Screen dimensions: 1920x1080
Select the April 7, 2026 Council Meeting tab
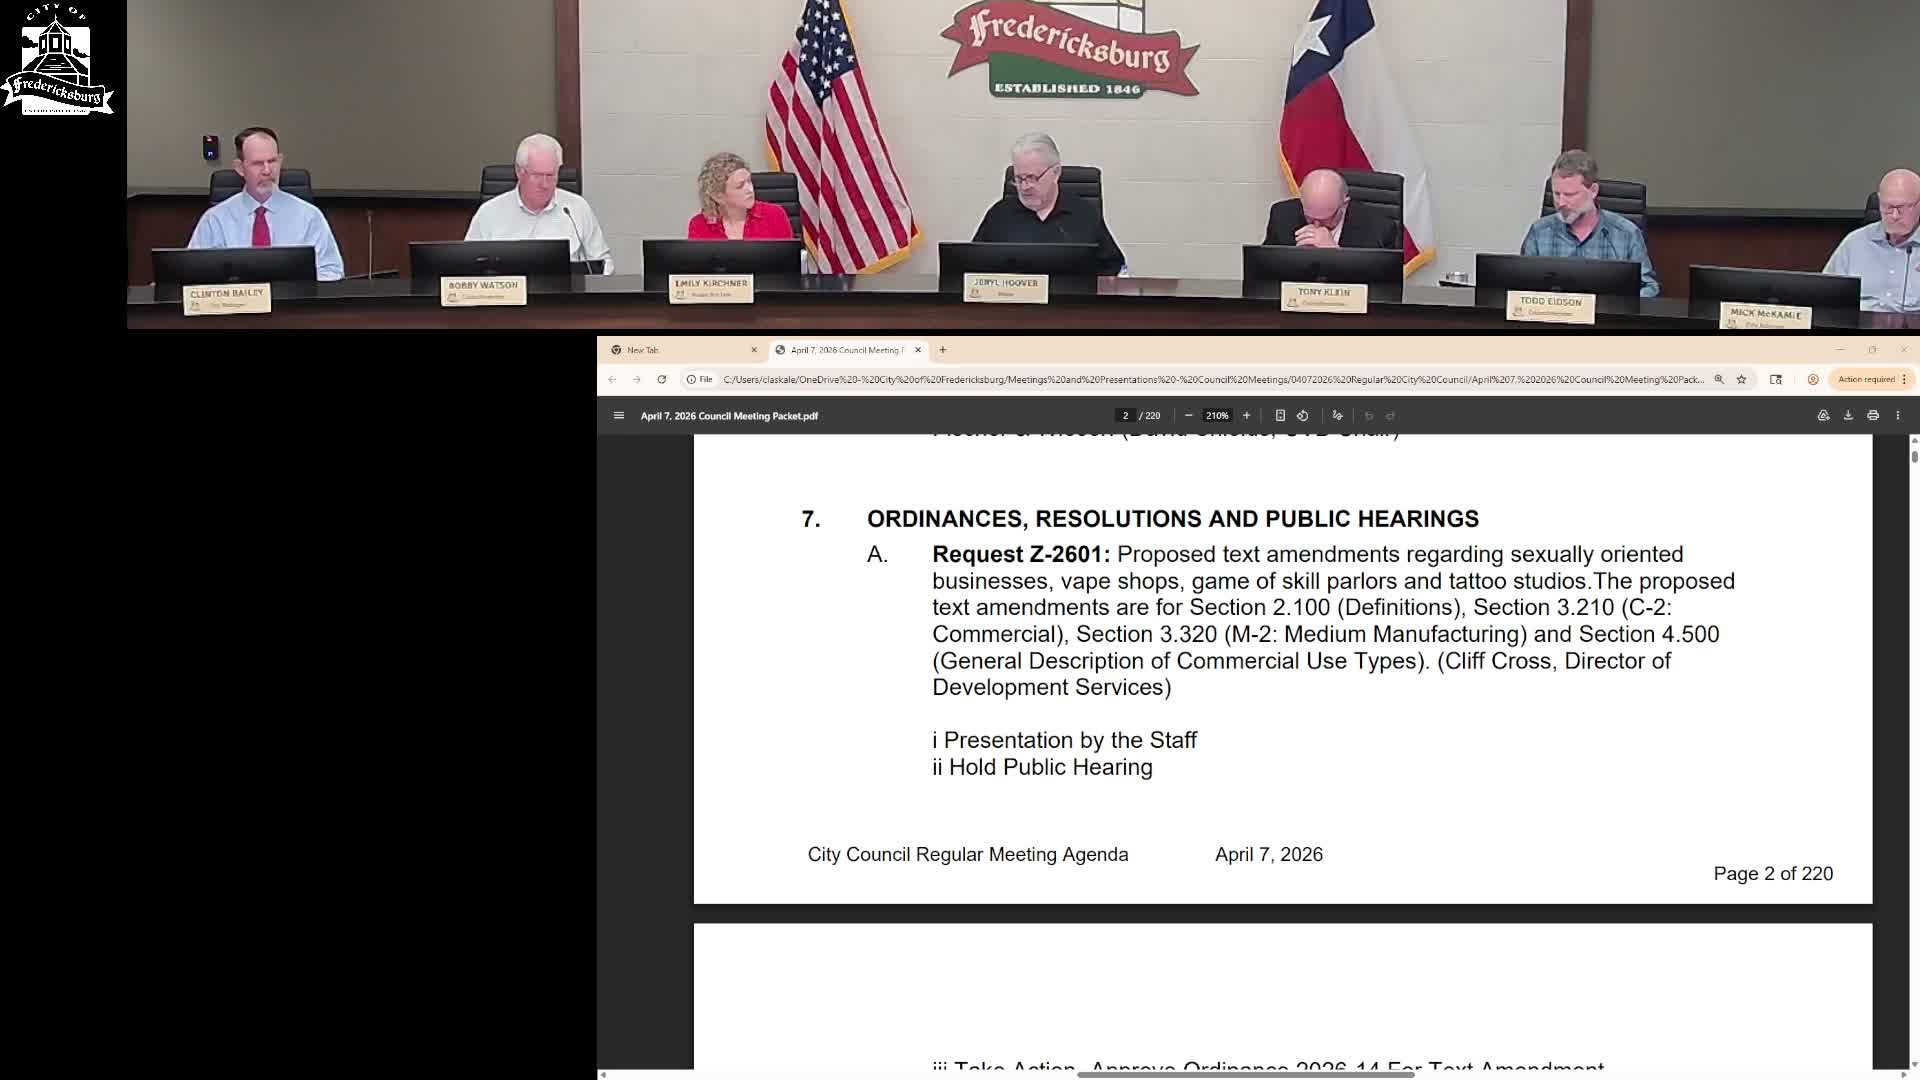[845, 350]
